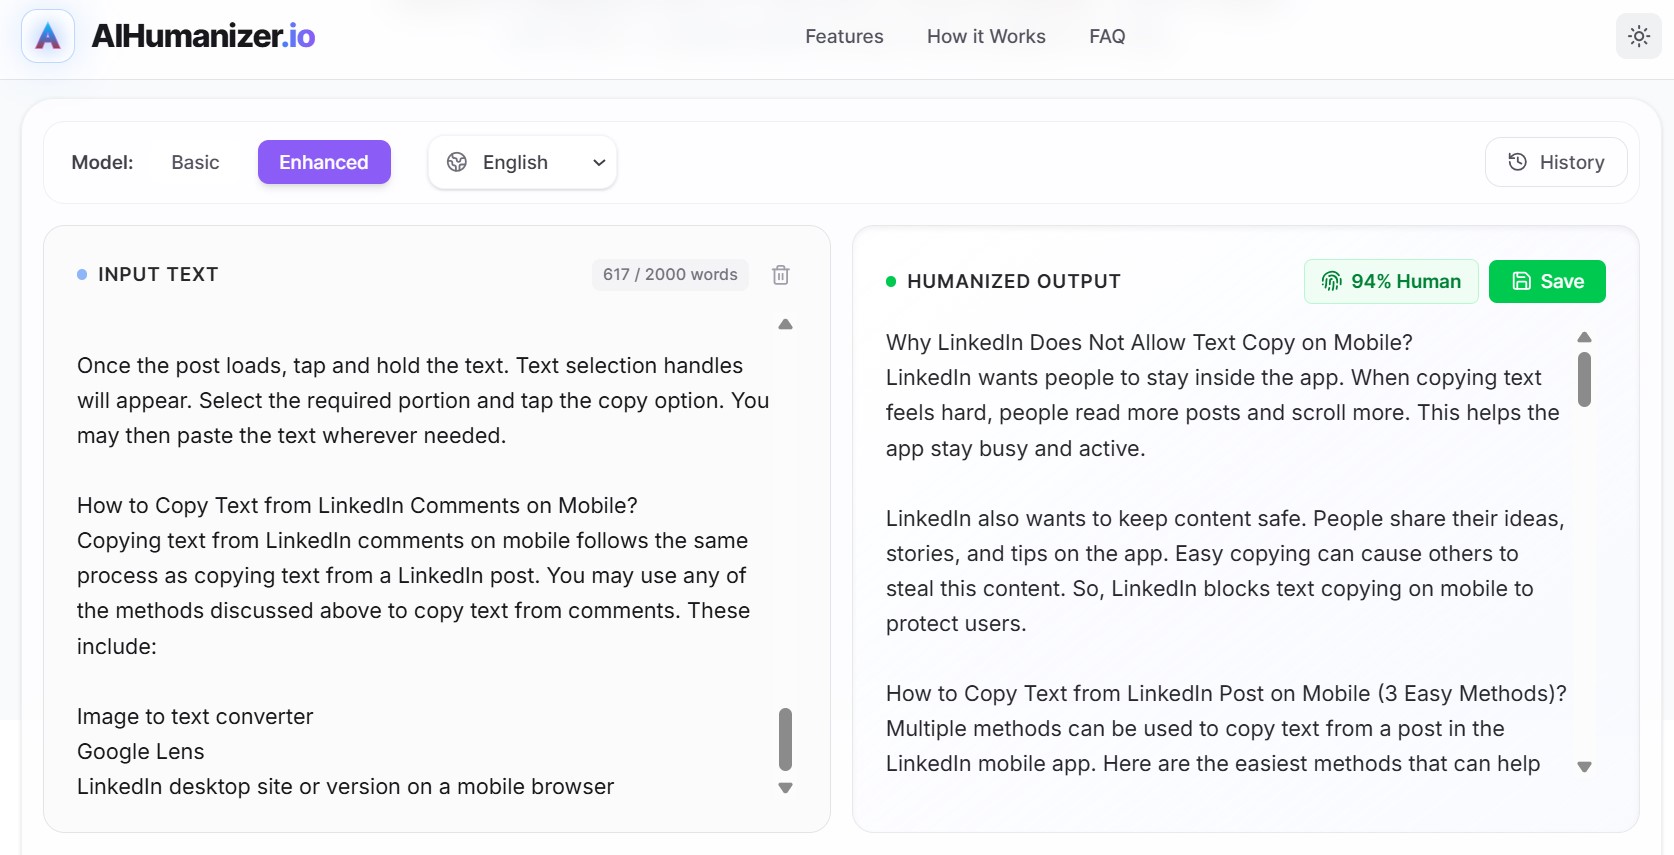Screen dimensions: 1674x855
Task: Click the AIHumanizer logo icon
Action: (48, 36)
